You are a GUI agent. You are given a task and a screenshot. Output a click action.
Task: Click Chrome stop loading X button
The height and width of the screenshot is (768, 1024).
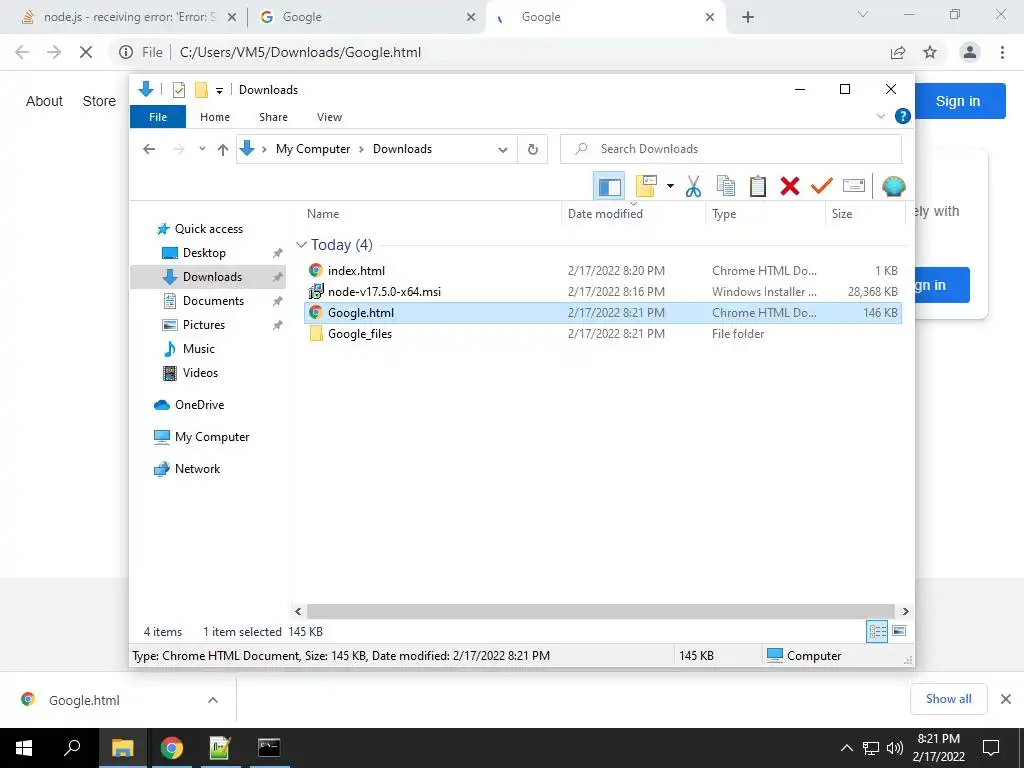click(x=86, y=52)
